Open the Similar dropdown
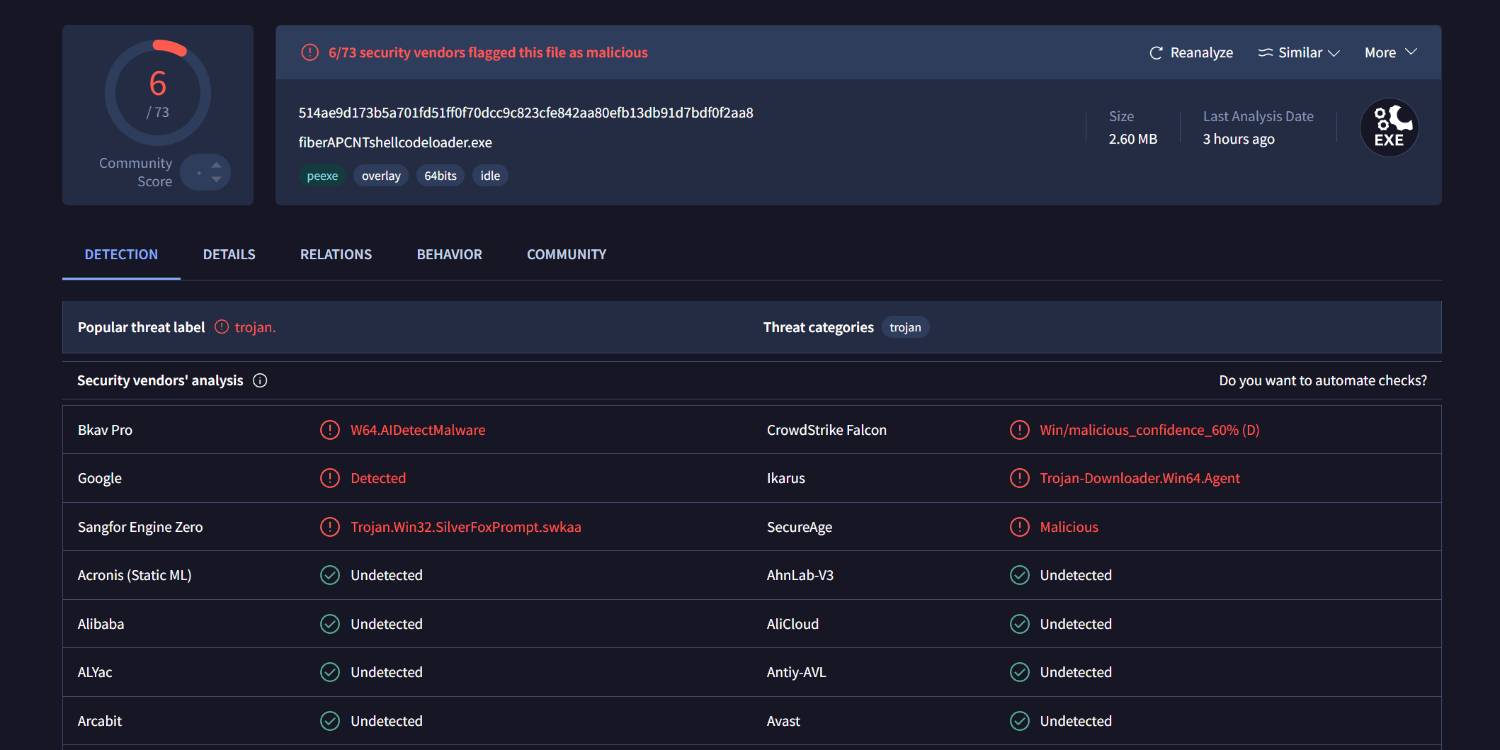 click(x=1298, y=52)
